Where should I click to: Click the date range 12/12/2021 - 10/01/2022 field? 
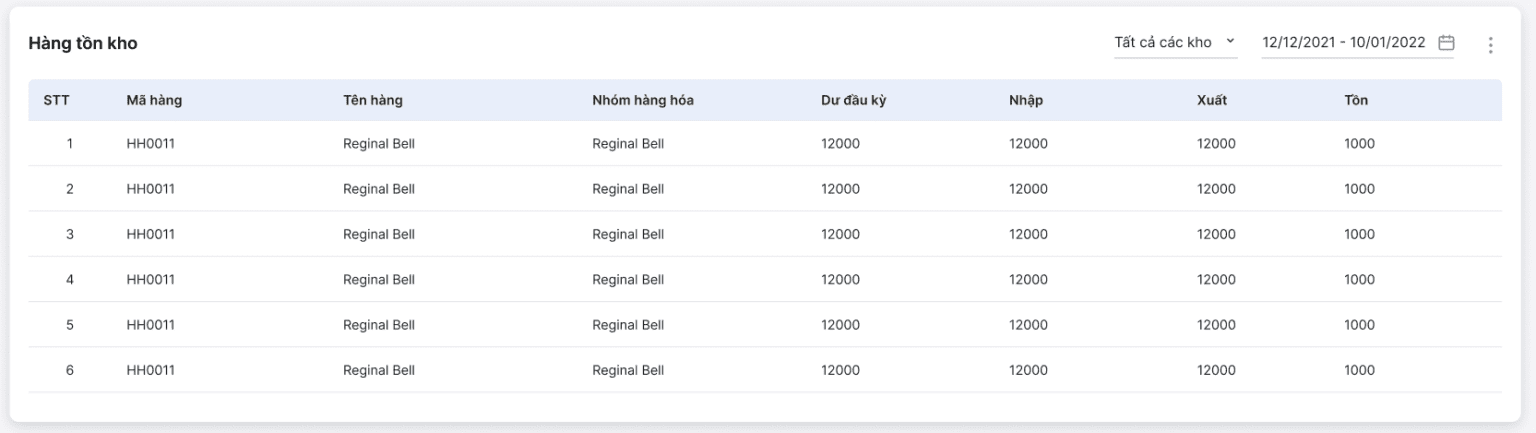tap(1344, 43)
